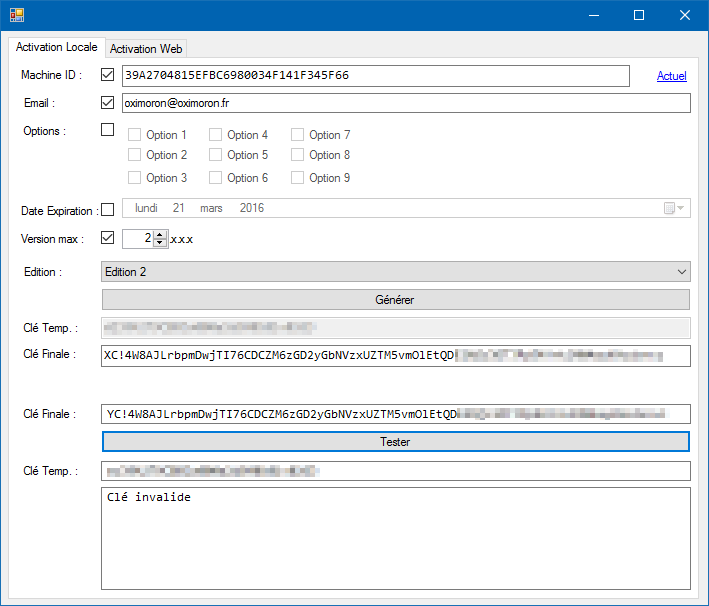
Task: Enable the Date Expiration checkbox
Action: (x=108, y=210)
